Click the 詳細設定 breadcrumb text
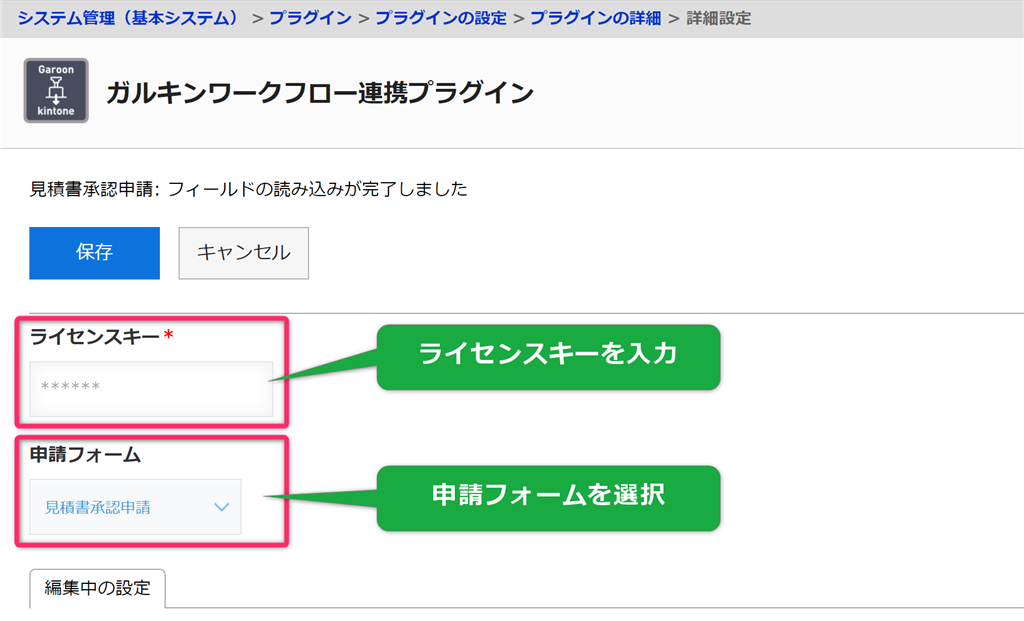The width and height of the screenshot is (1024, 621). pos(718,18)
